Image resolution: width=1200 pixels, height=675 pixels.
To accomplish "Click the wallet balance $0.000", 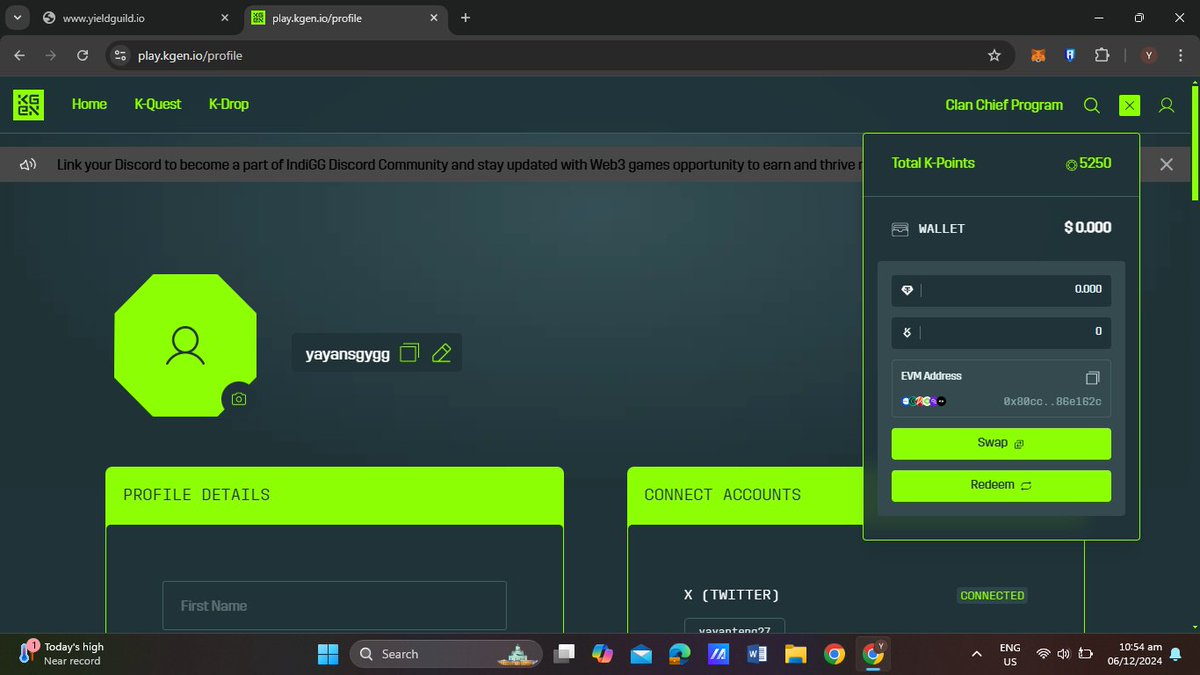I will pyautogui.click(x=1088, y=228).
